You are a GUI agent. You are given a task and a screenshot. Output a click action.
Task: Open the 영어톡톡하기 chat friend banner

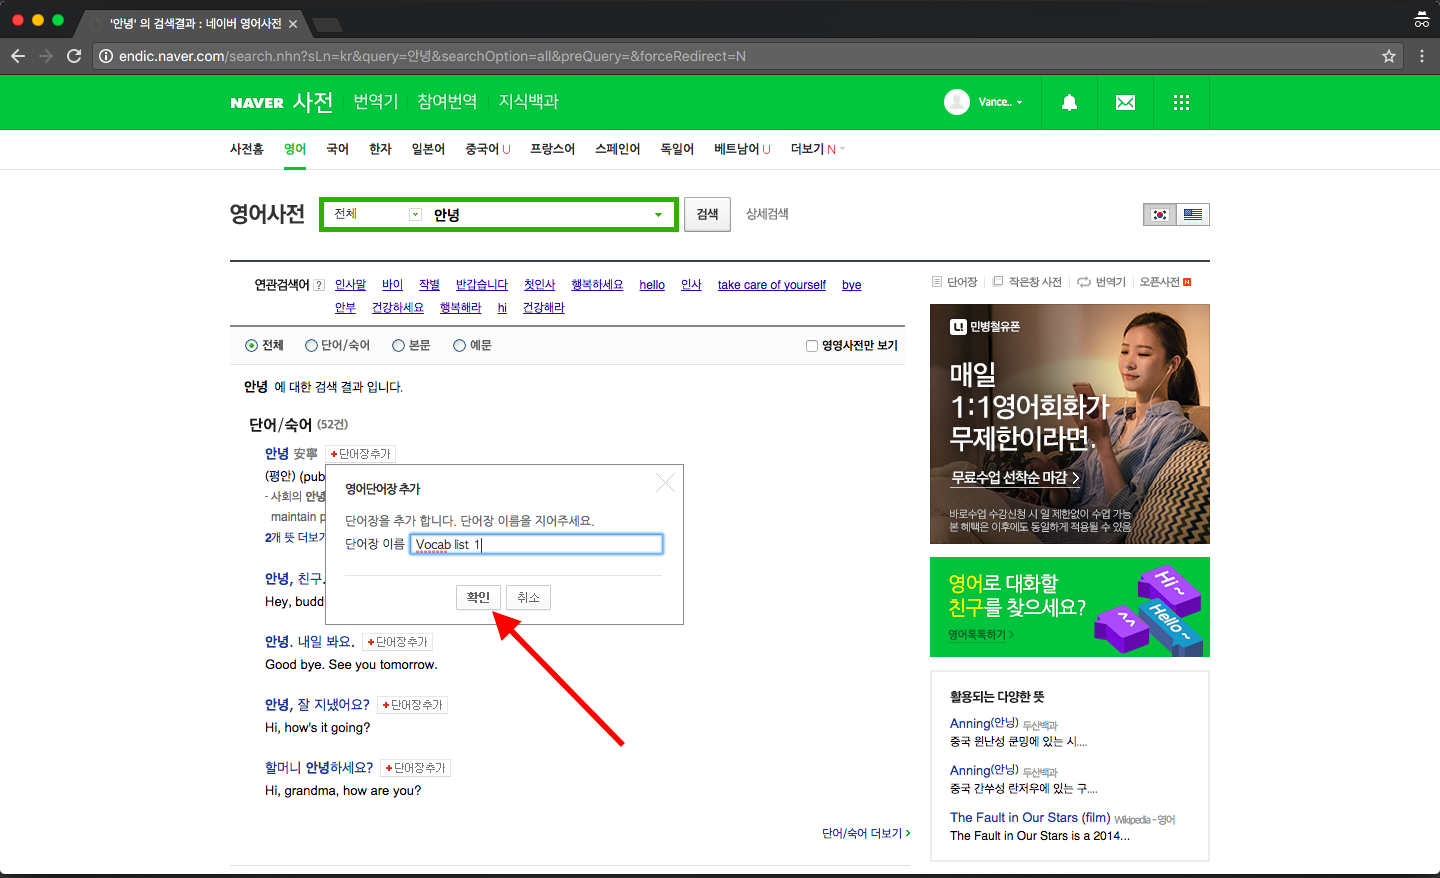pos(1070,607)
